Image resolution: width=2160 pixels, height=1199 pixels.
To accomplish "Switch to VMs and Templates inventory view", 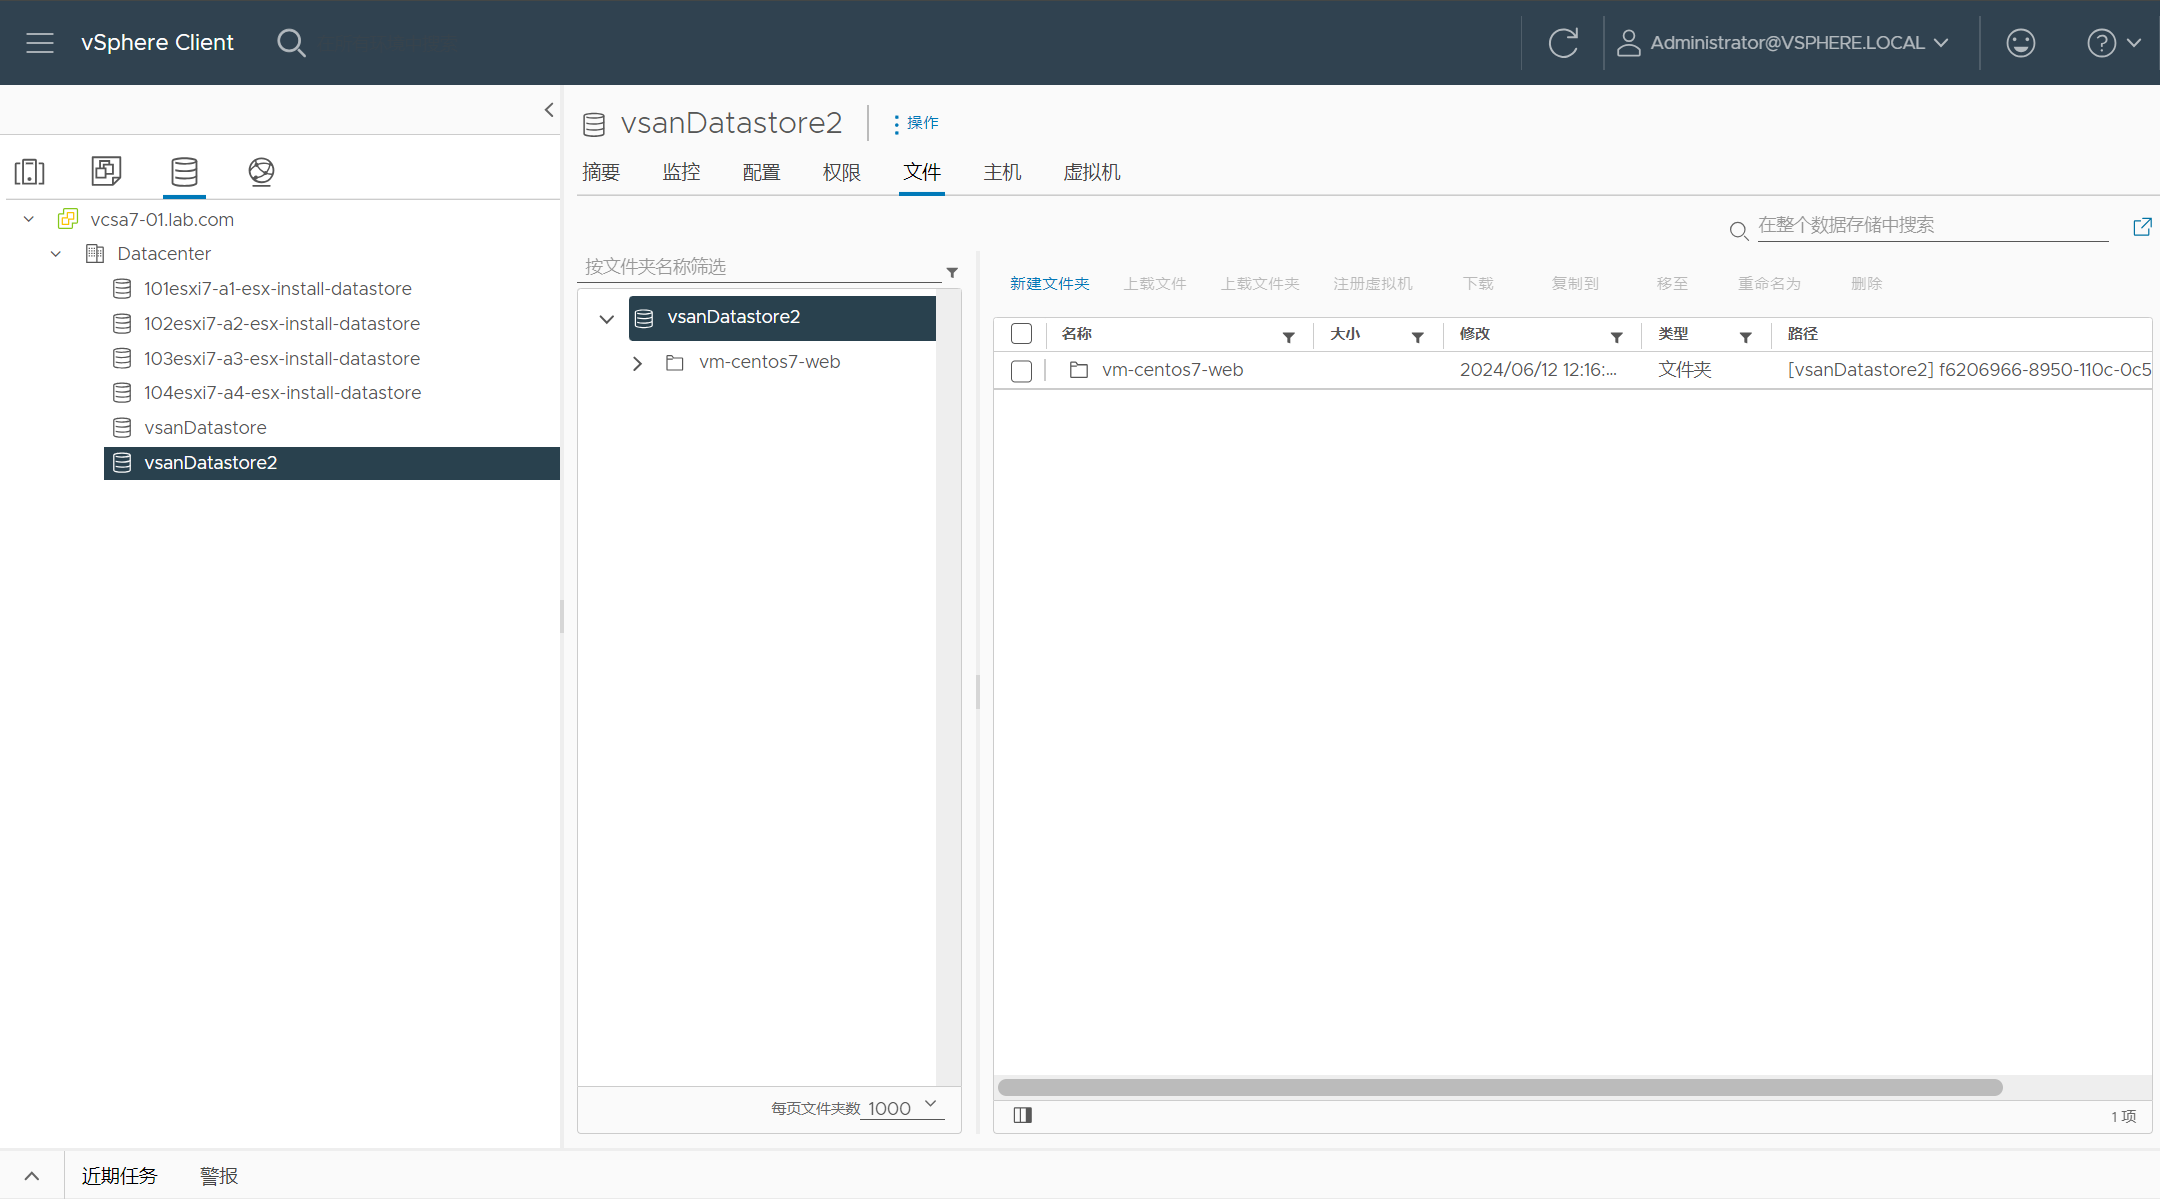I will pyautogui.click(x=106, y=171).
